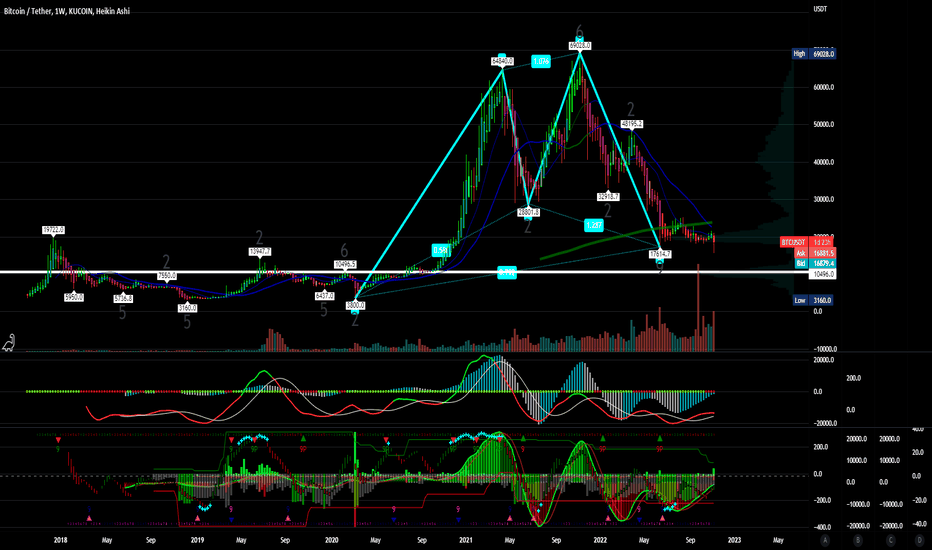Click the 5736.8 pivot label
The height and width of the screenshot is (550, 932).
pos(122,298)
